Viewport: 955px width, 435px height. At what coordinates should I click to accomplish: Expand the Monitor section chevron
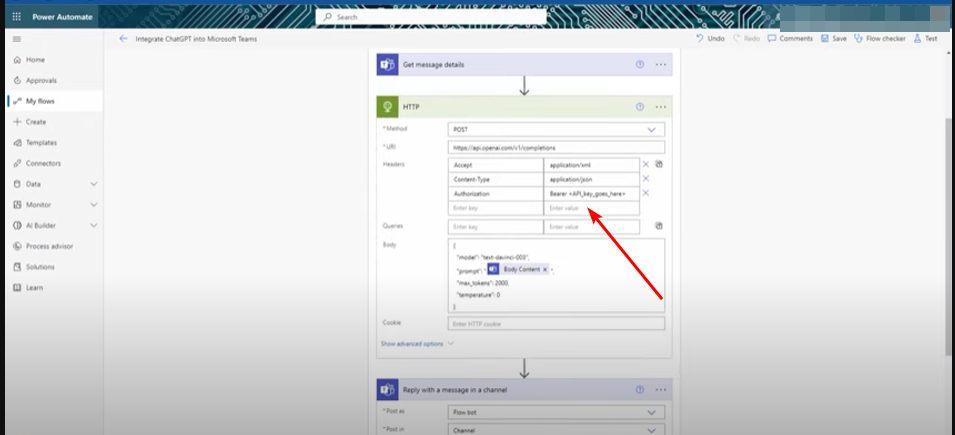click(x=94, y=205)
